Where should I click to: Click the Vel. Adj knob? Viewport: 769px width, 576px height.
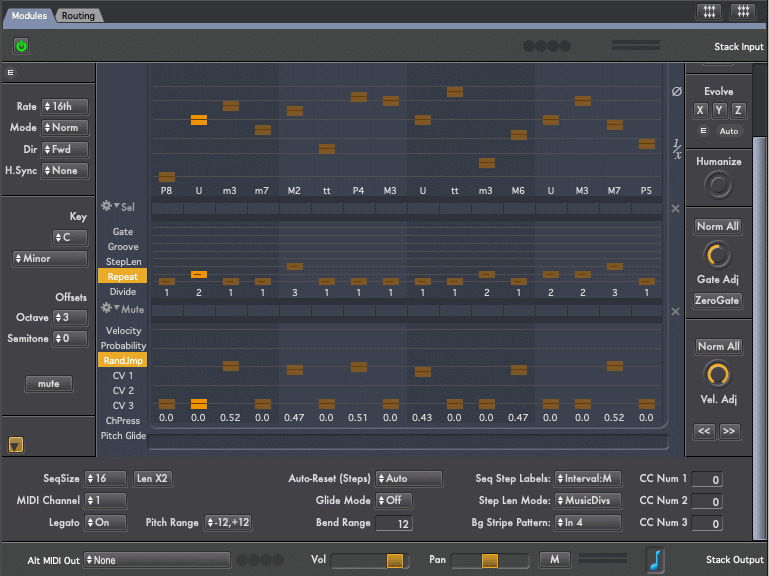pos(718,375)
